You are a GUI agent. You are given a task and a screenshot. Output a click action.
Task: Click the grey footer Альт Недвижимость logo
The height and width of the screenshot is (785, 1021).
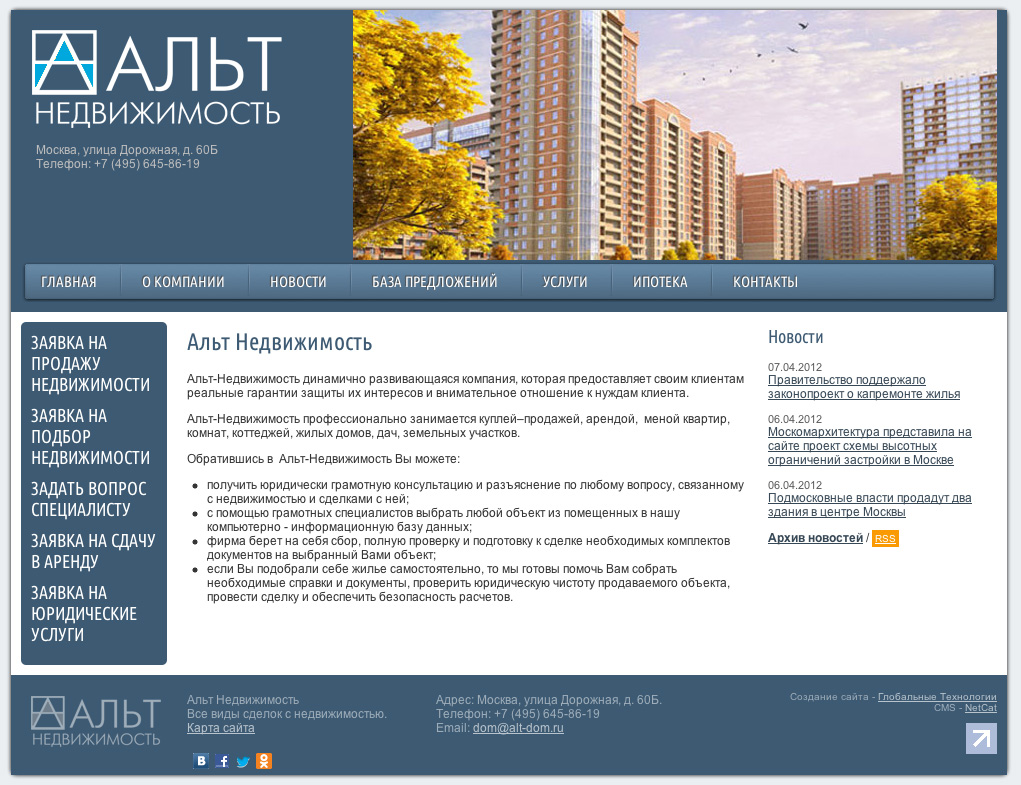[96, 721]
